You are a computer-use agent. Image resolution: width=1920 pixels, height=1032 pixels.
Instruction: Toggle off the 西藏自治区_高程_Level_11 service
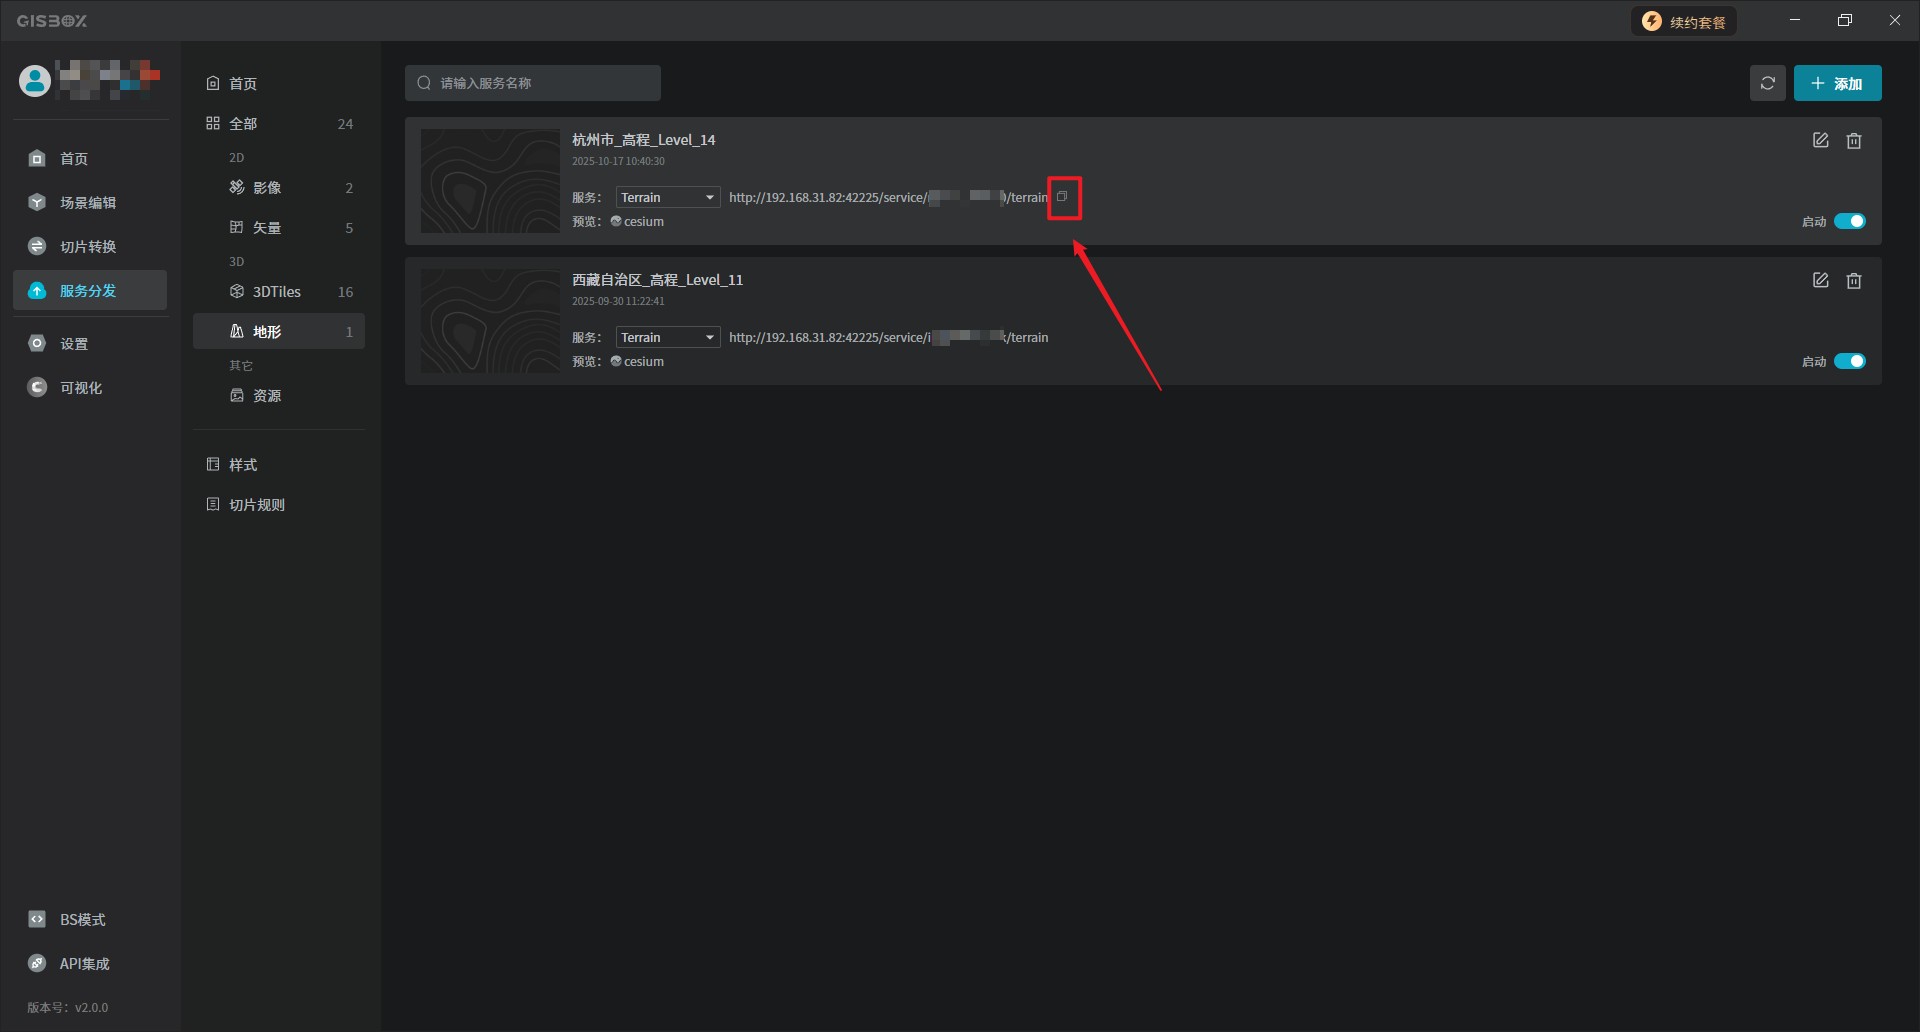click(x=1849, y=361)
